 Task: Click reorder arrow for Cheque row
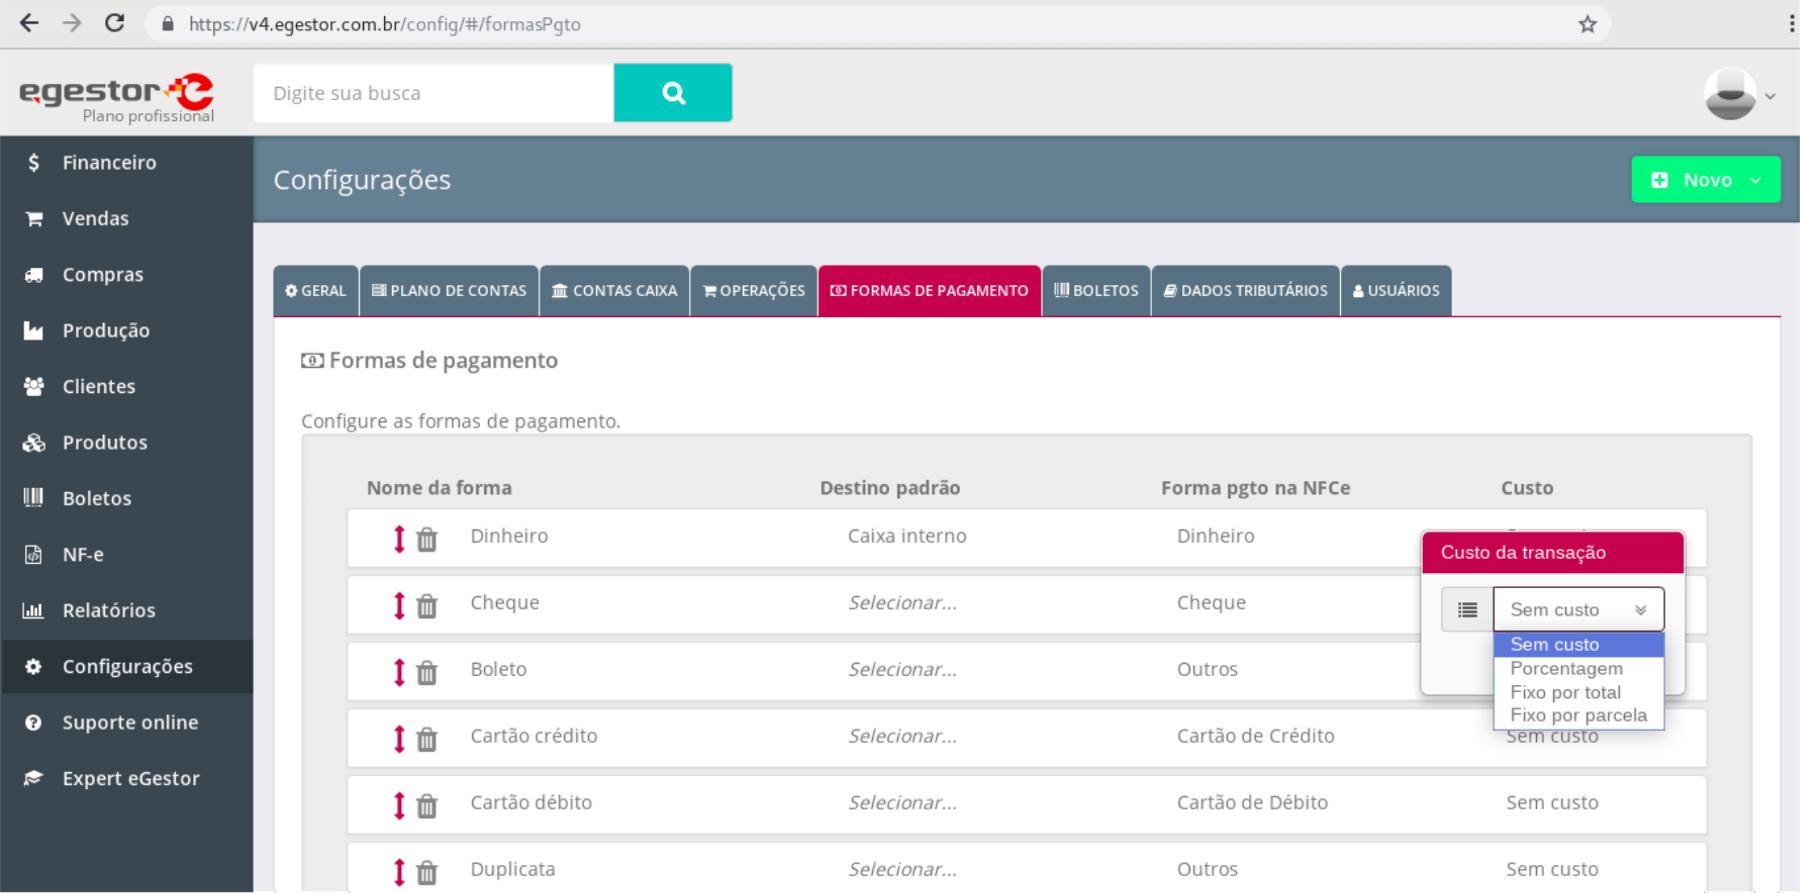[x=399, y=606]
